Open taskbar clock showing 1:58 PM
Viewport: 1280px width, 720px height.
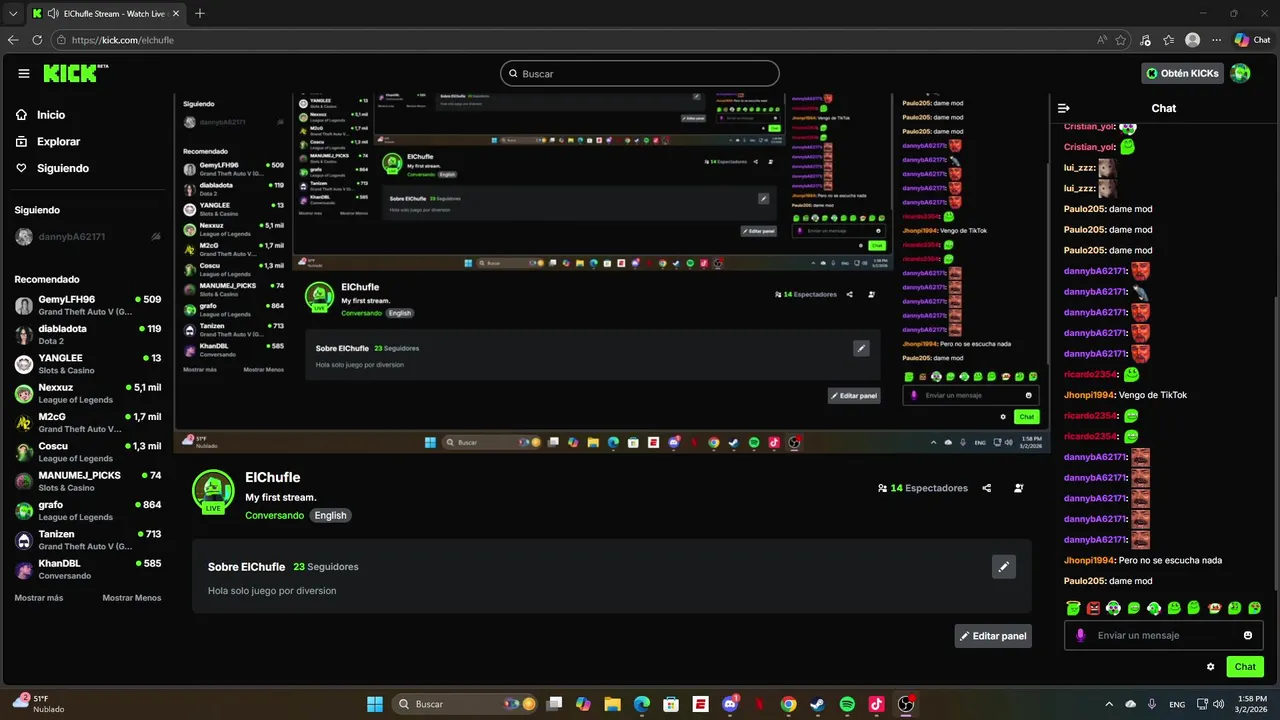pyautogui.click(x=1252, y=704)
